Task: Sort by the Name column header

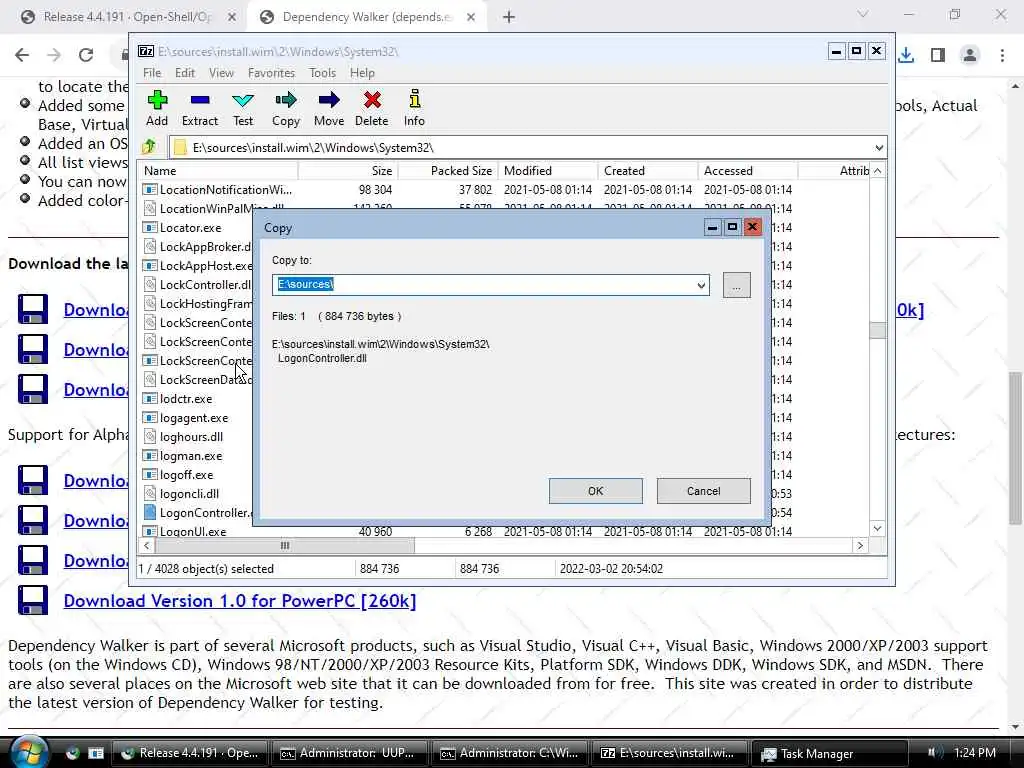Action: (x=219, y=170)
